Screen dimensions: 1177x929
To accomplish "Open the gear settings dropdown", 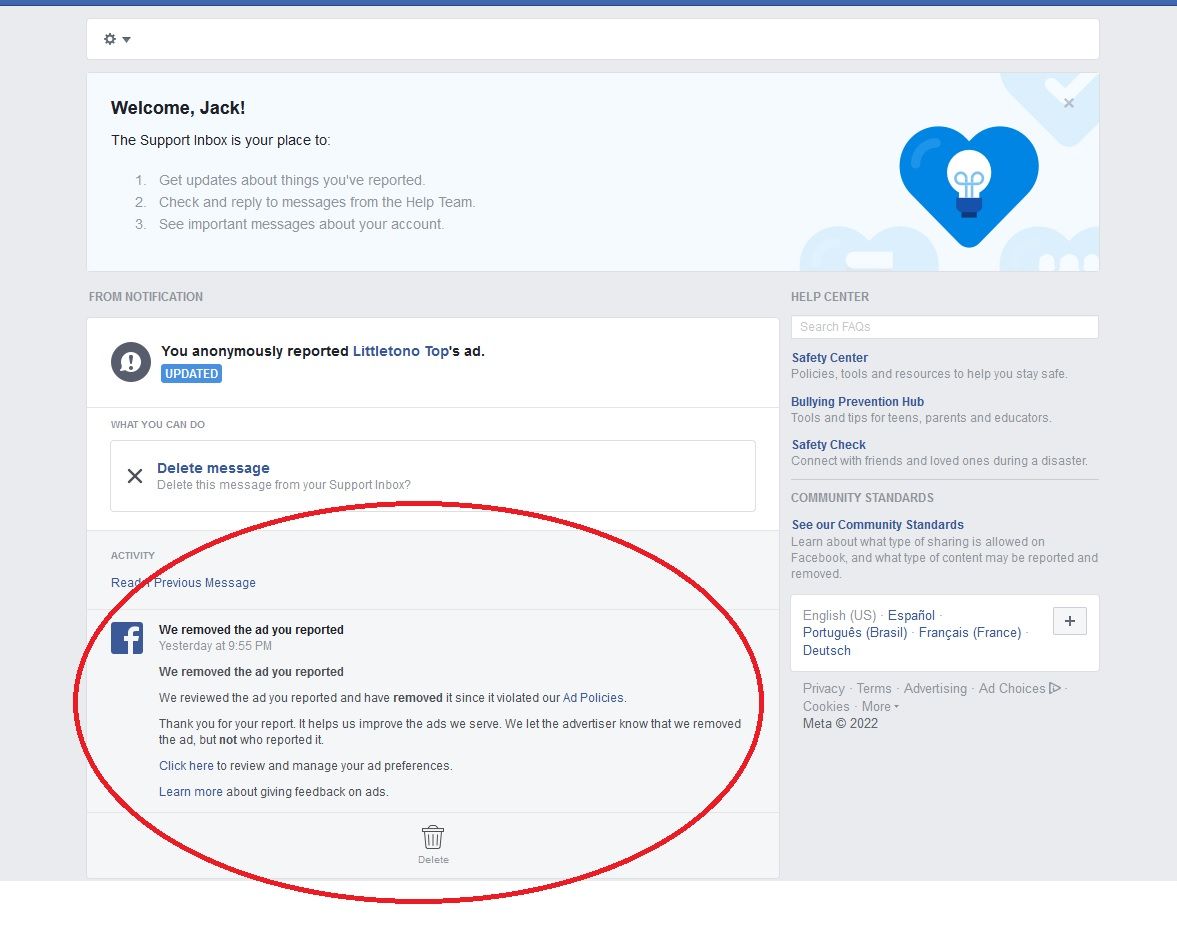I will point(117,39).
